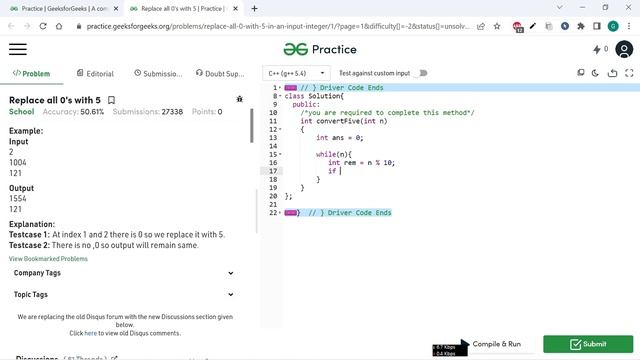Click the GeeksforGeeks Practice logo
This screenshot has height=360, width=640.
pos(320,49)
